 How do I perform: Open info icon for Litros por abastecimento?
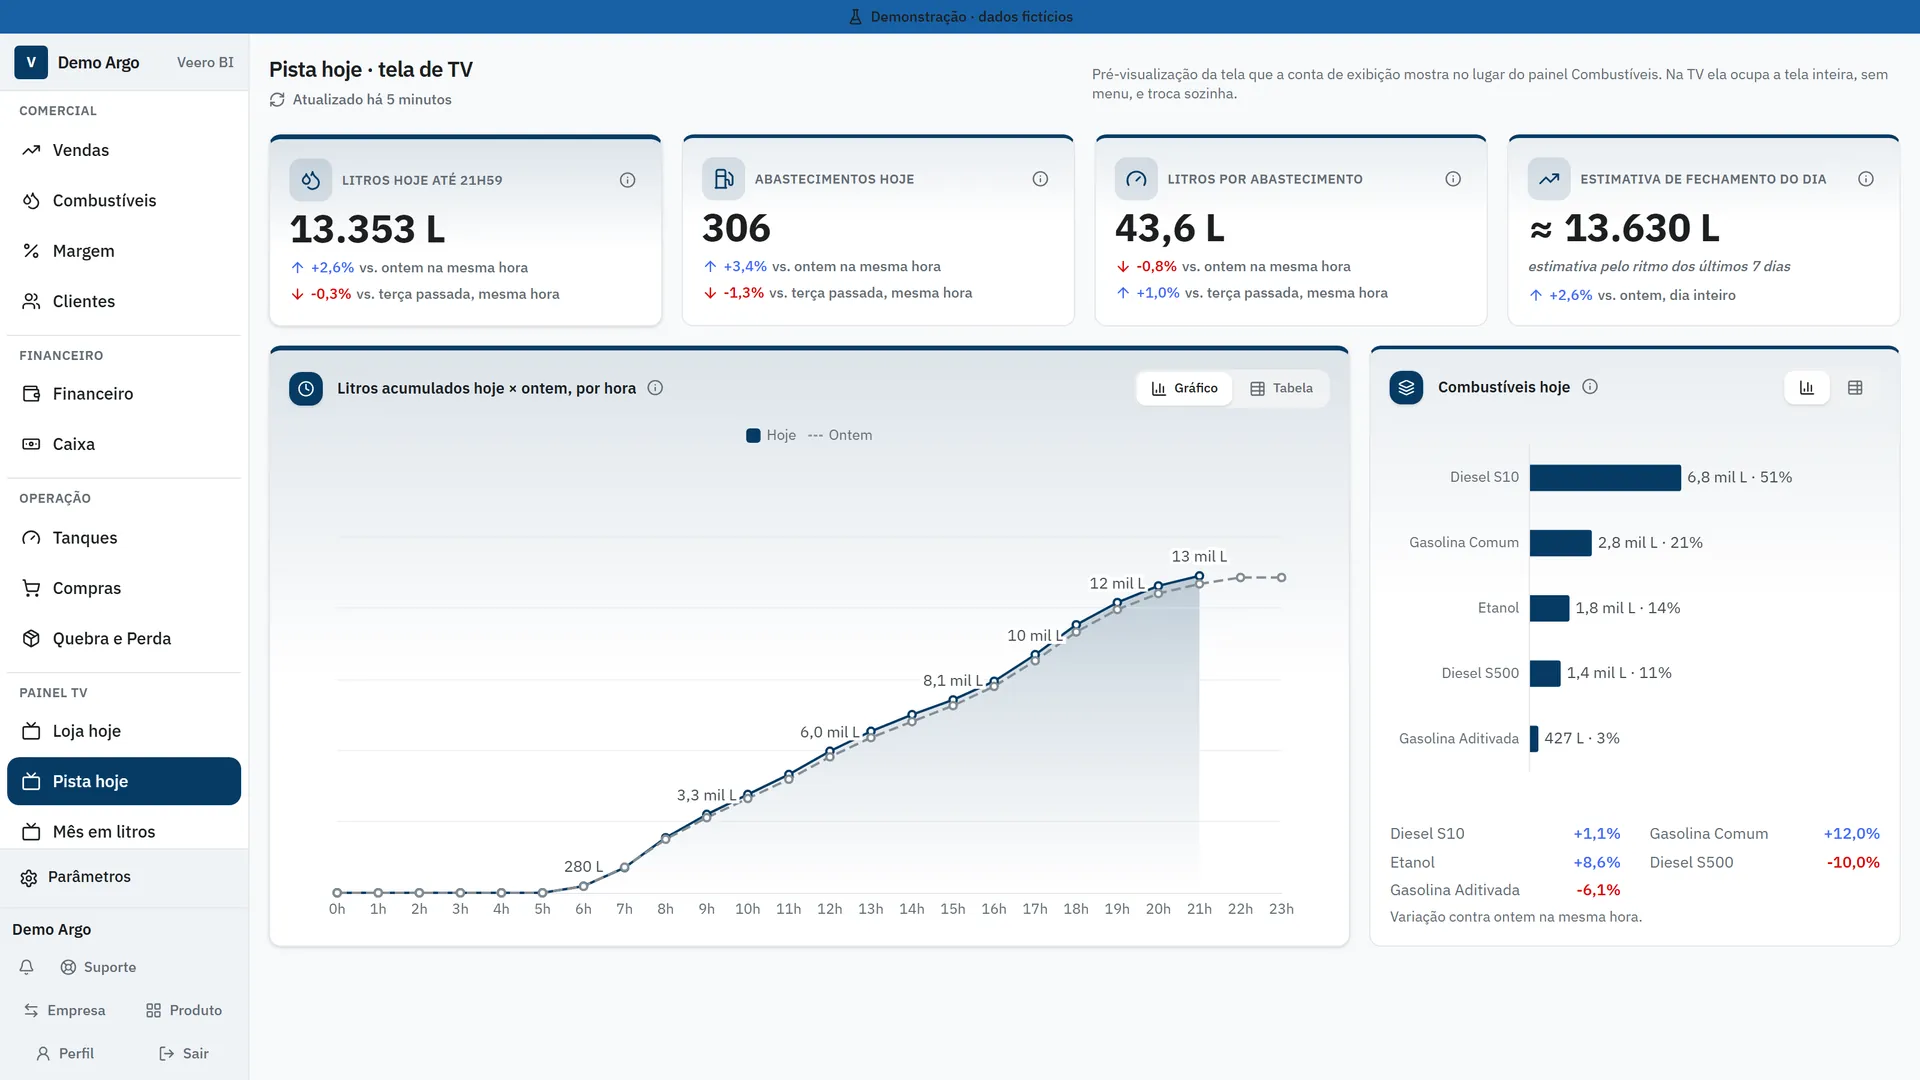point(1453,179)
